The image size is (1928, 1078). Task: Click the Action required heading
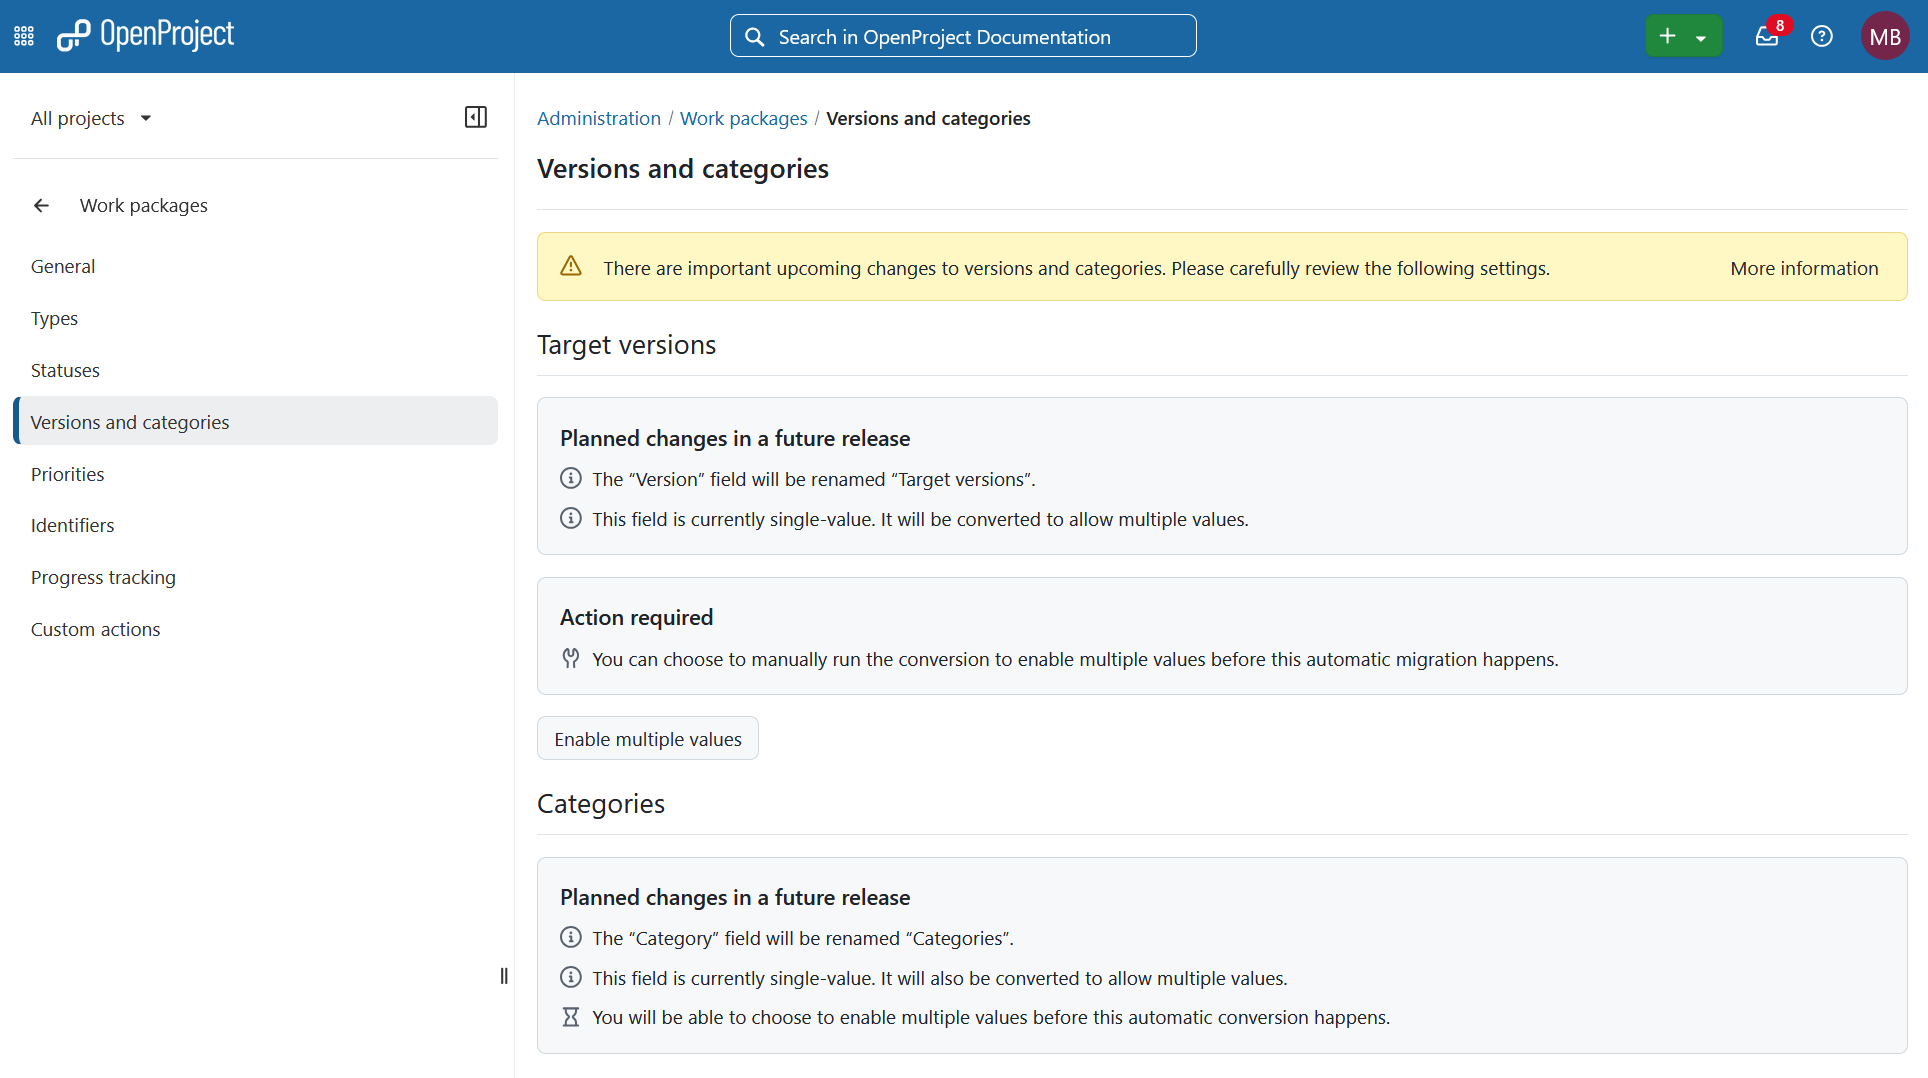[x=636, y=617]
